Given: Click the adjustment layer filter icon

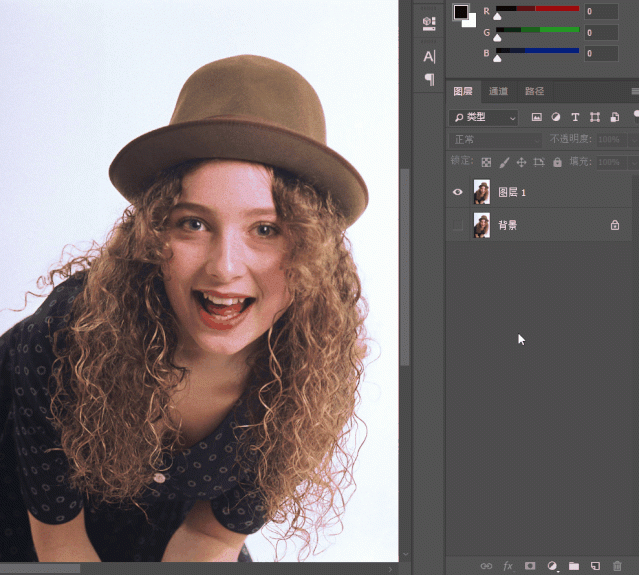Looking at the screenshot, I should pos(556,117).
